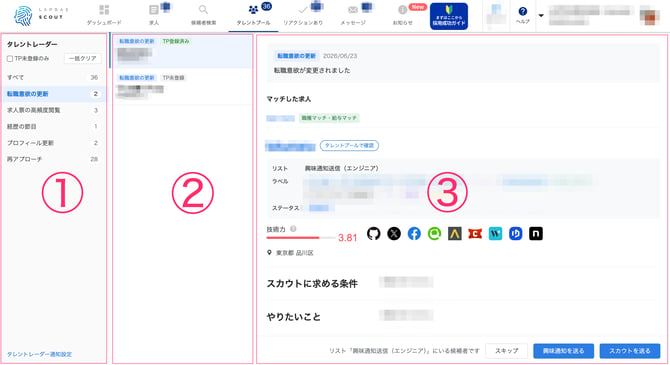Toggle the TP未登録のみ checkbox

pyautogui.click(x=10, y=59)
